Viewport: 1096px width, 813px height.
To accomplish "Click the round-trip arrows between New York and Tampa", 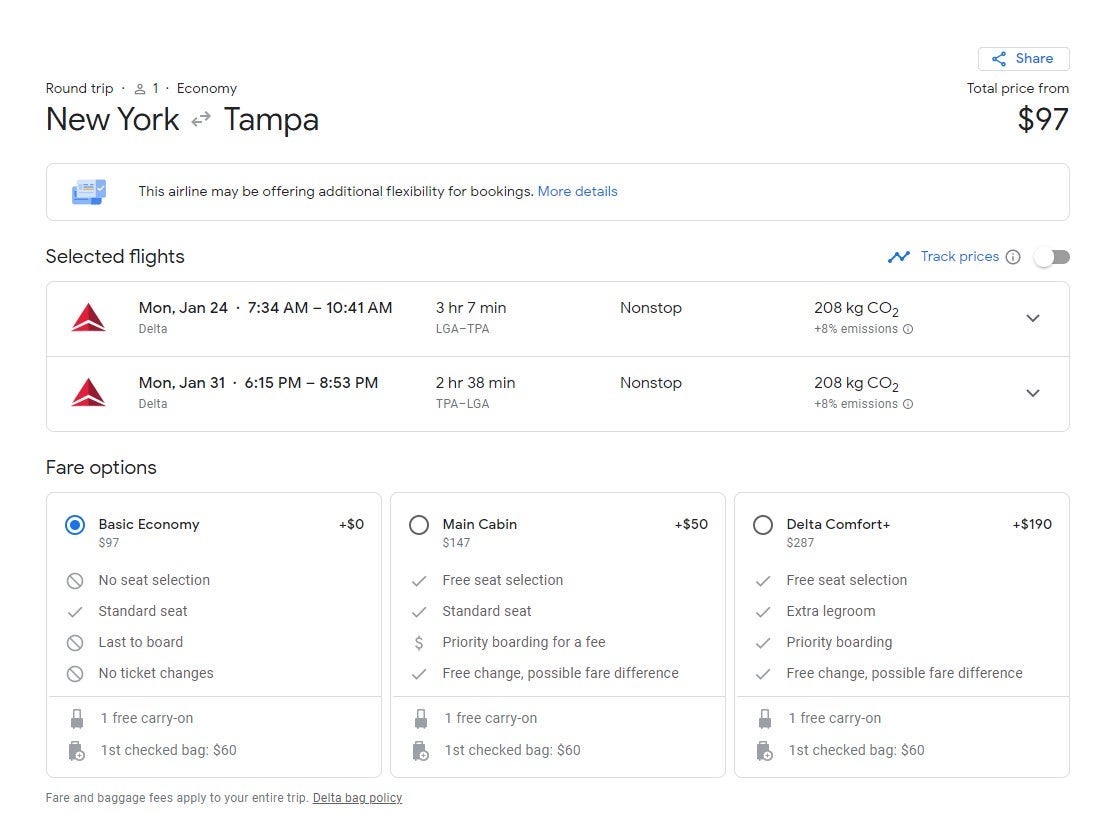I will 201,119.
